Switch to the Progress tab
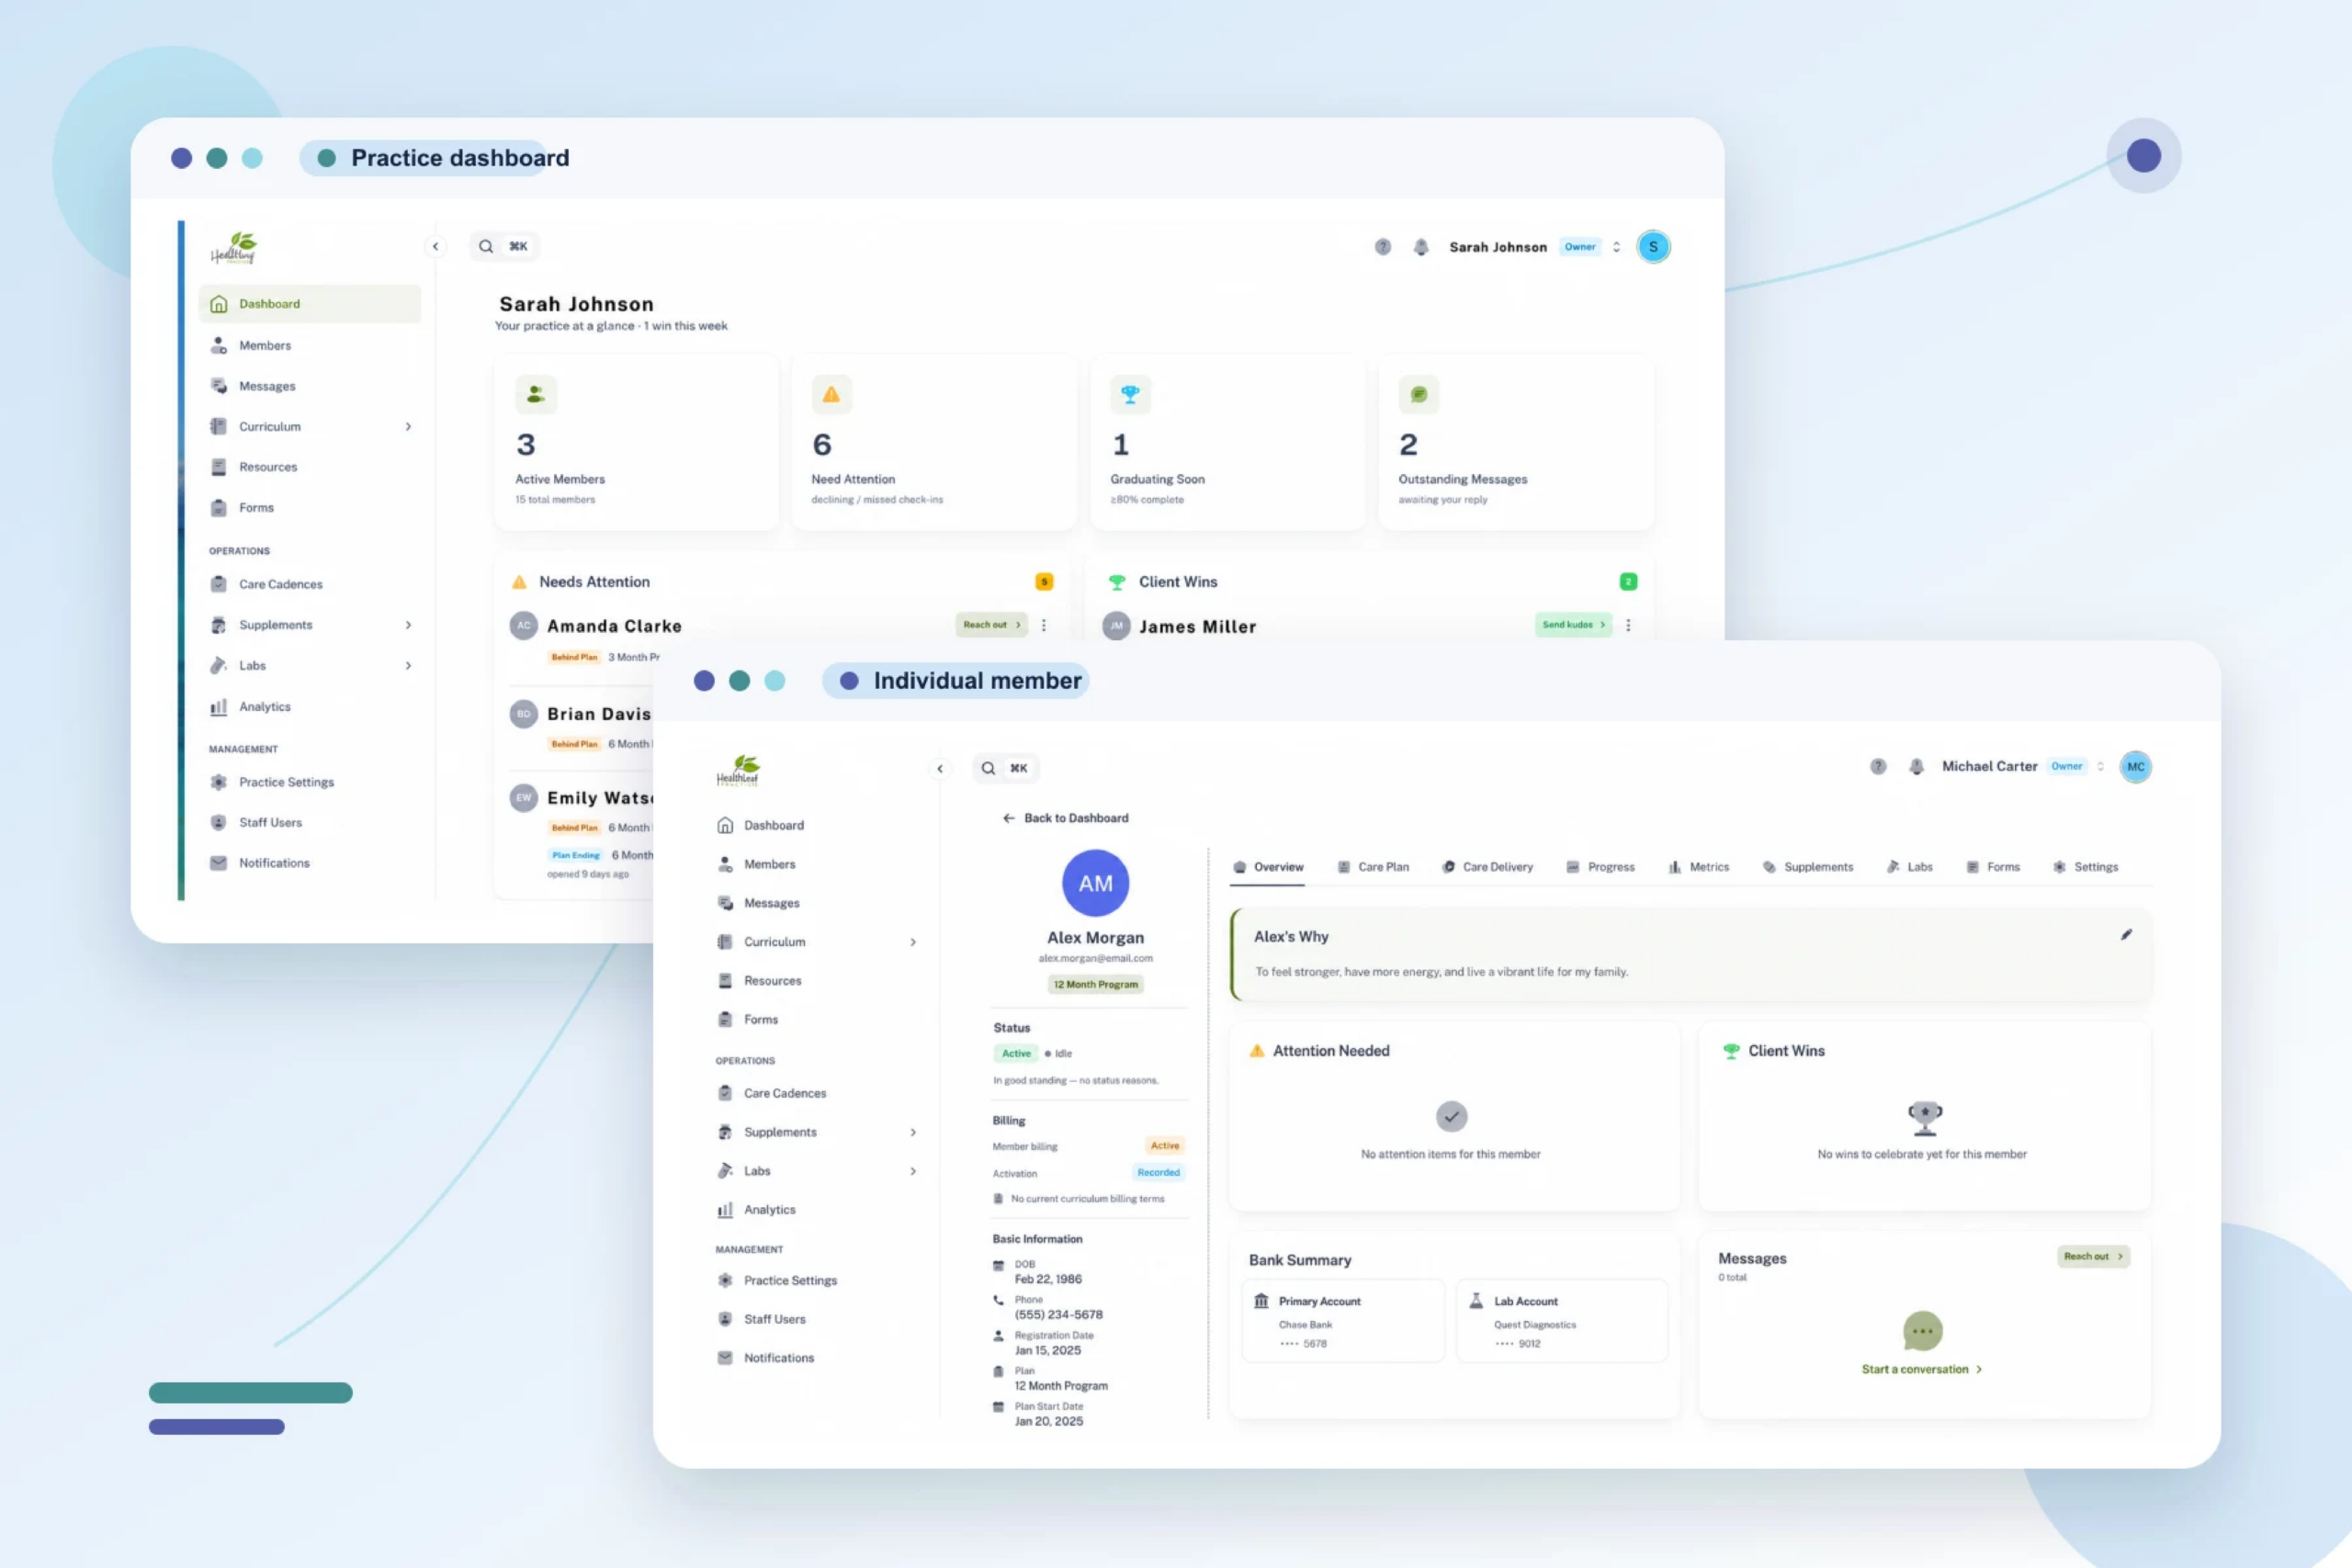Image resolution: width=2352 pixels, height=1568 pixels. pos(1600,867)
